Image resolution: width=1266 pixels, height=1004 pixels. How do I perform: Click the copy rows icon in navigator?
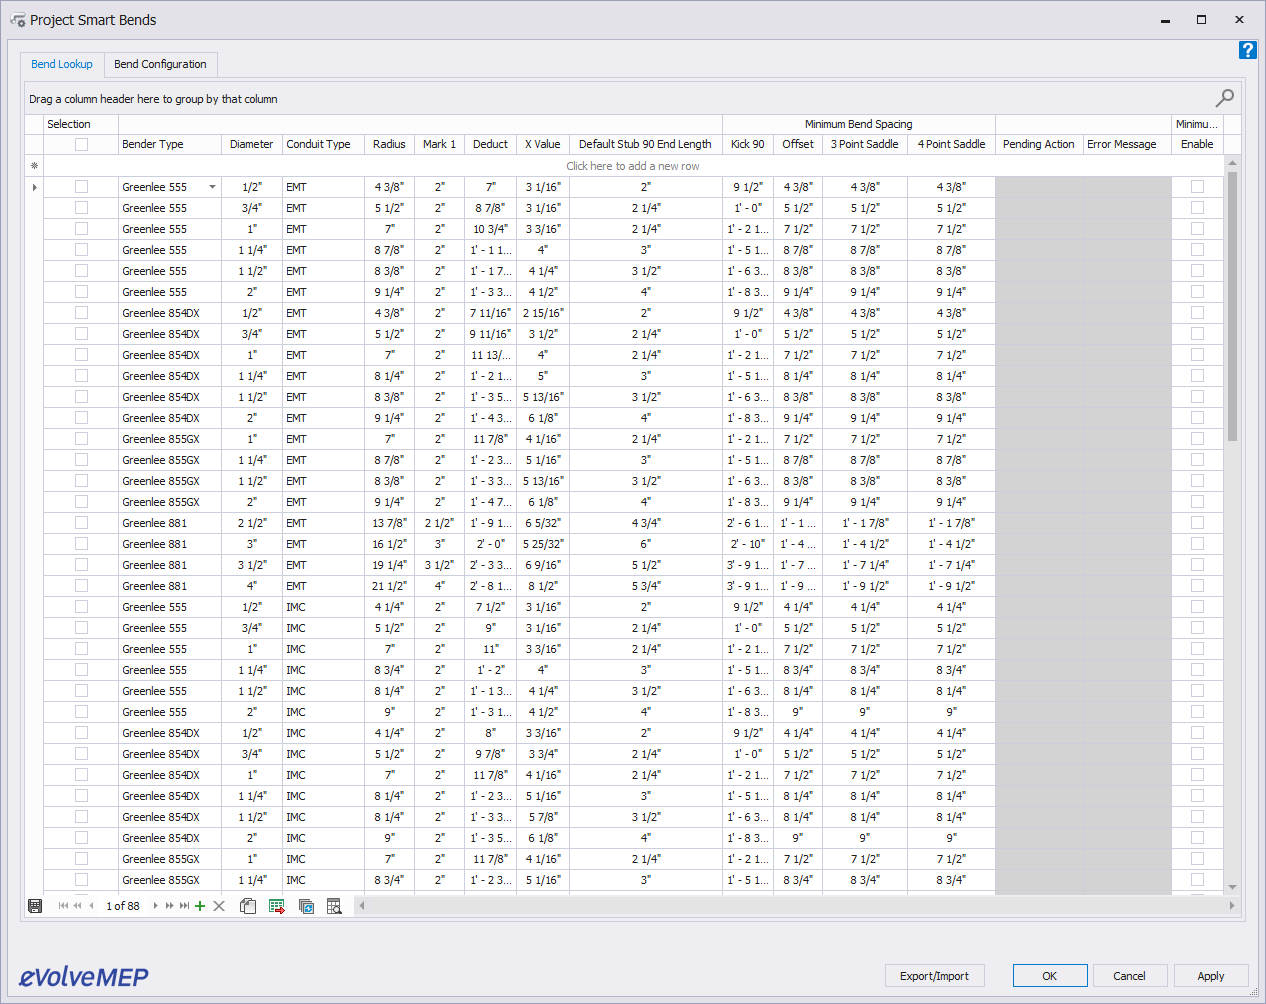coord(248,906)
